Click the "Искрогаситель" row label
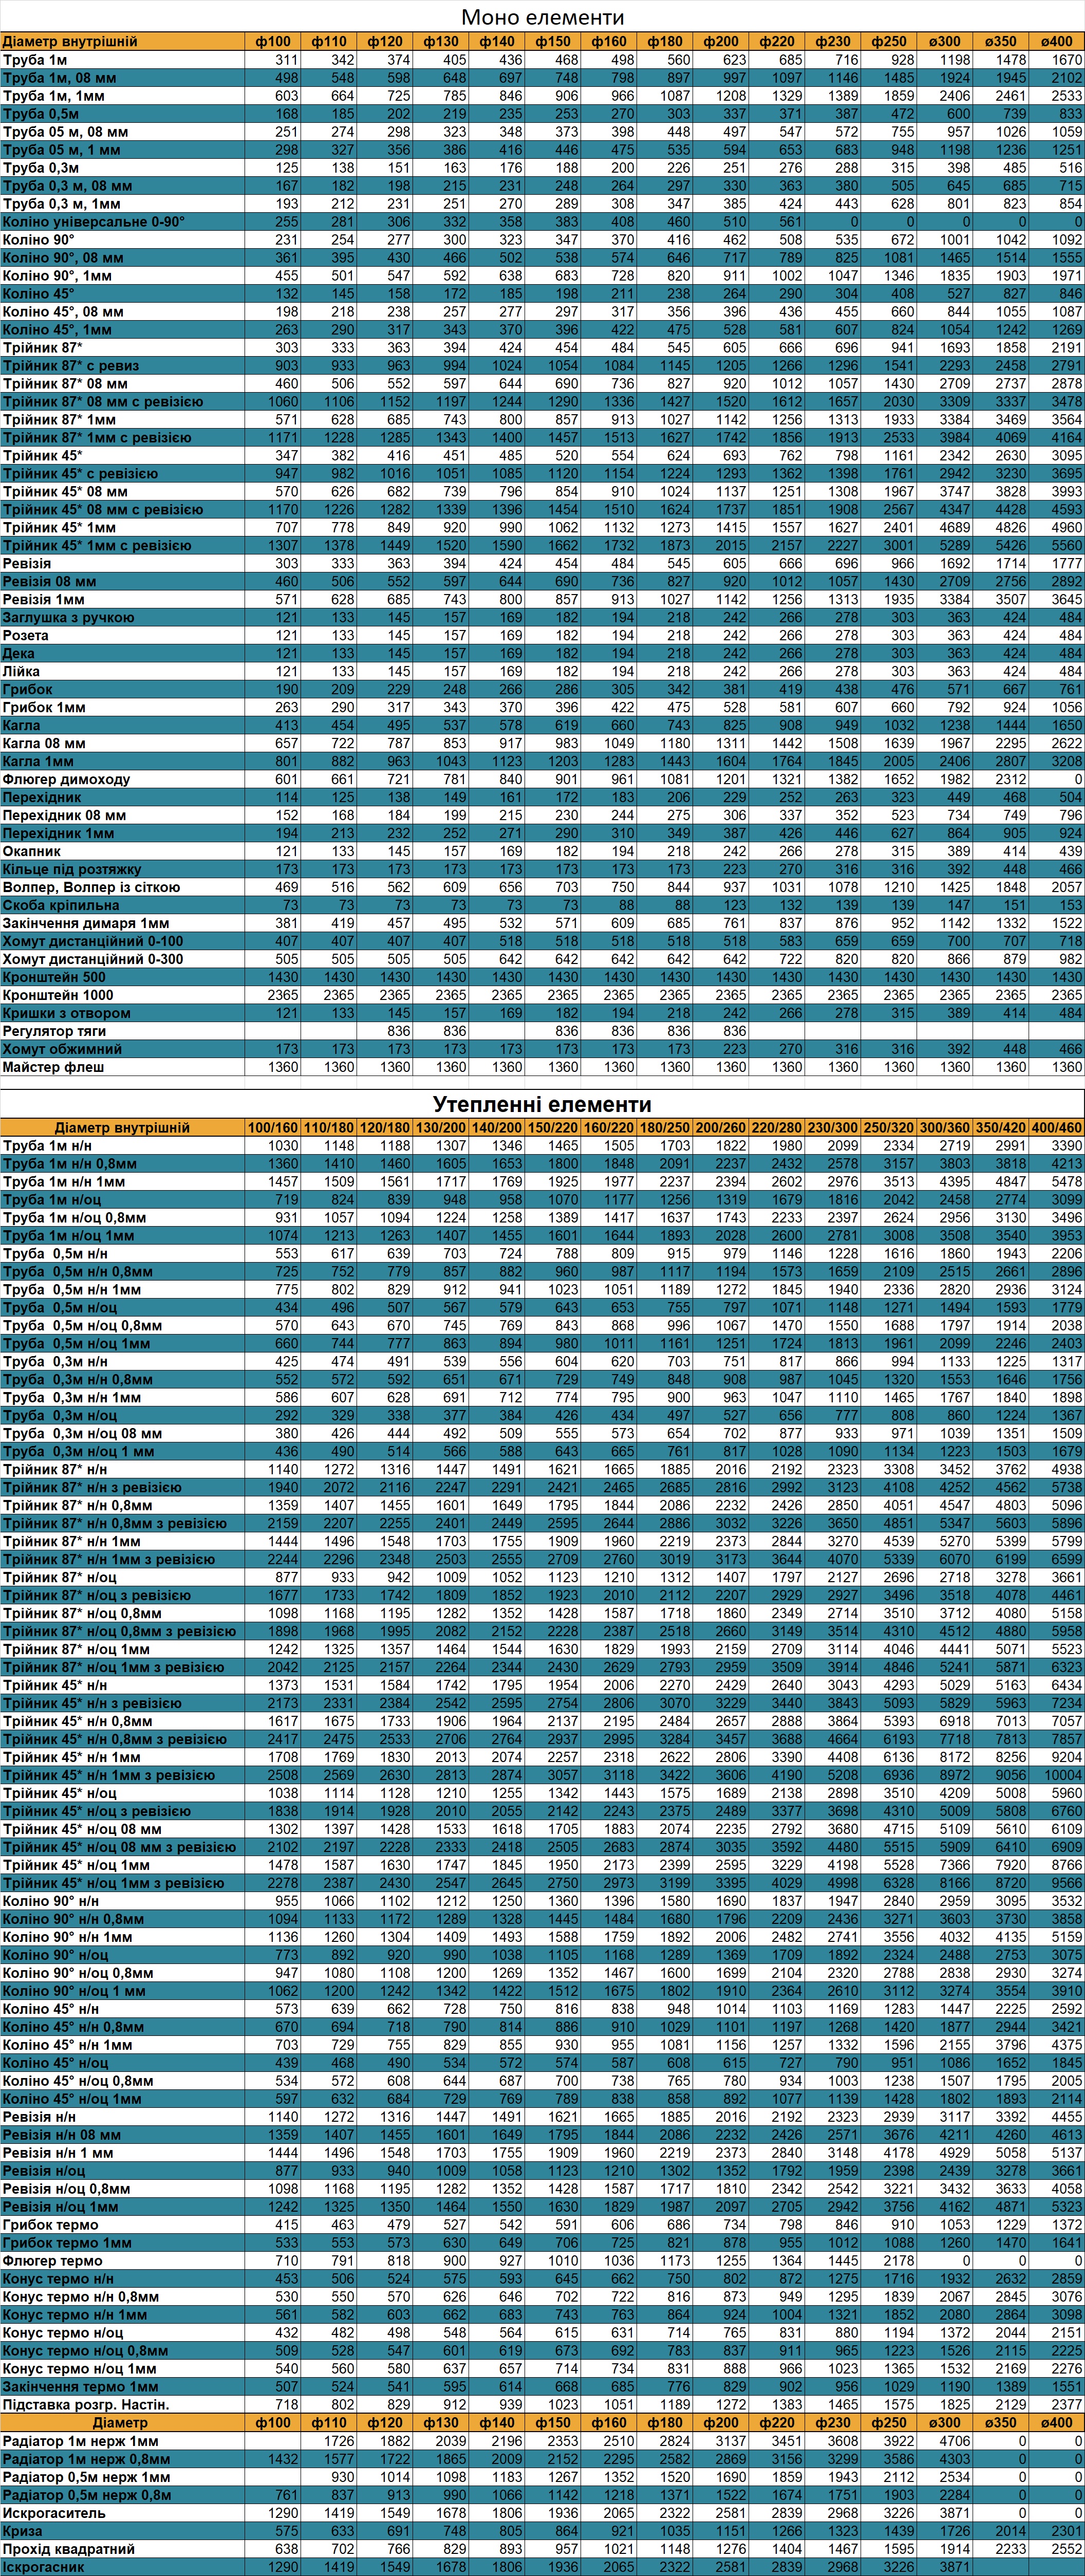 54,2514
